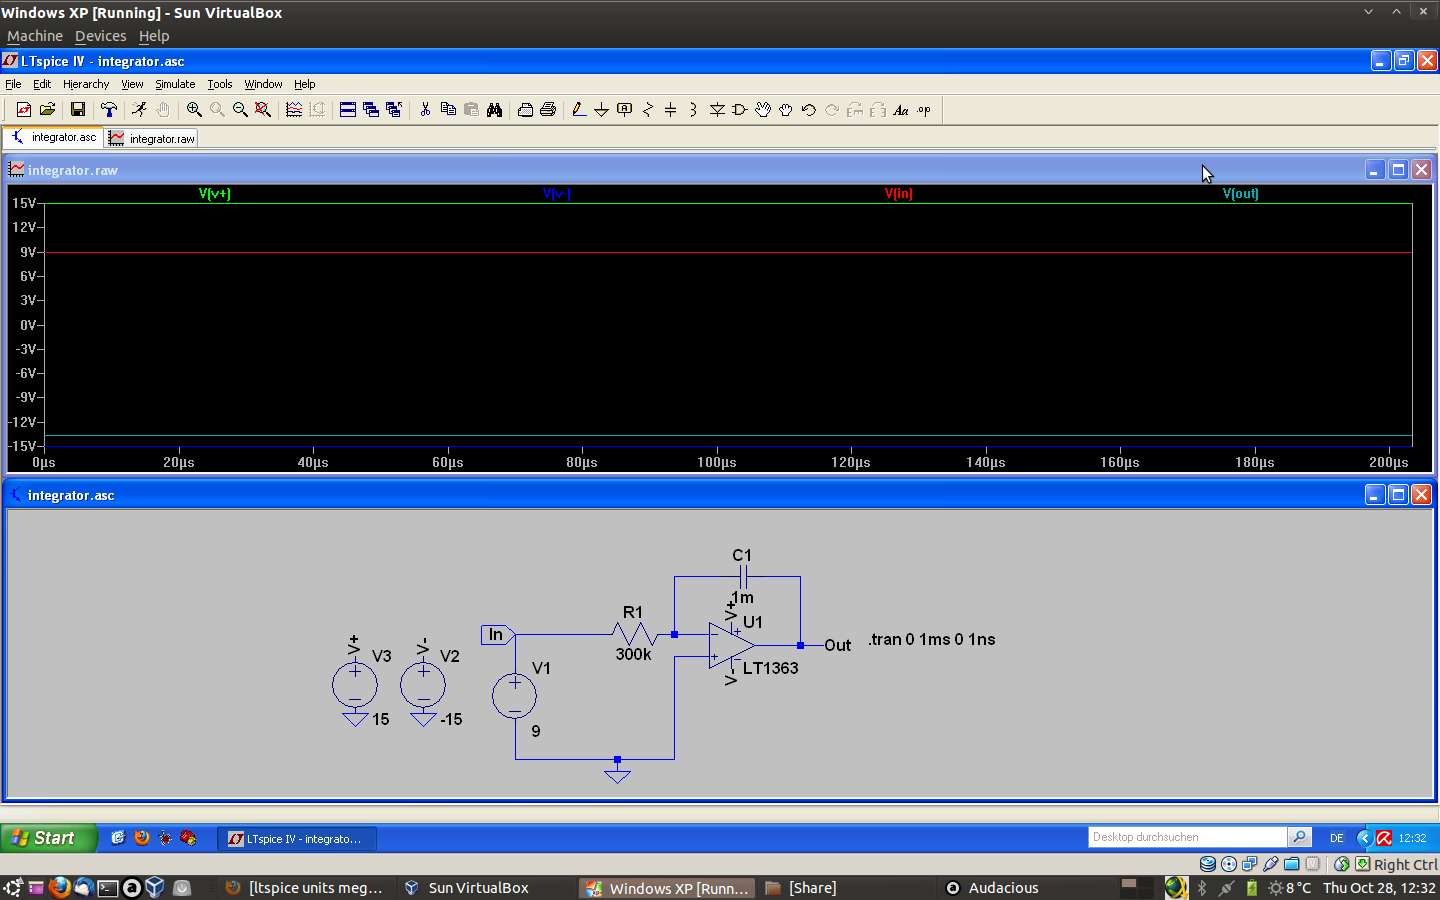
Task: Click the New Schematic toolbar icon
Action: click(x=24, y=110)
